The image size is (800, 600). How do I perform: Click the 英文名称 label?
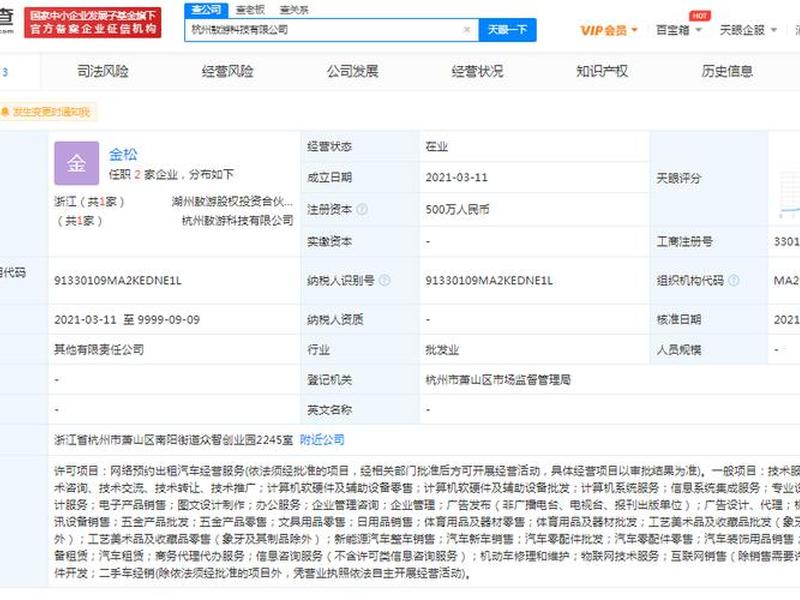coord(329,410)
